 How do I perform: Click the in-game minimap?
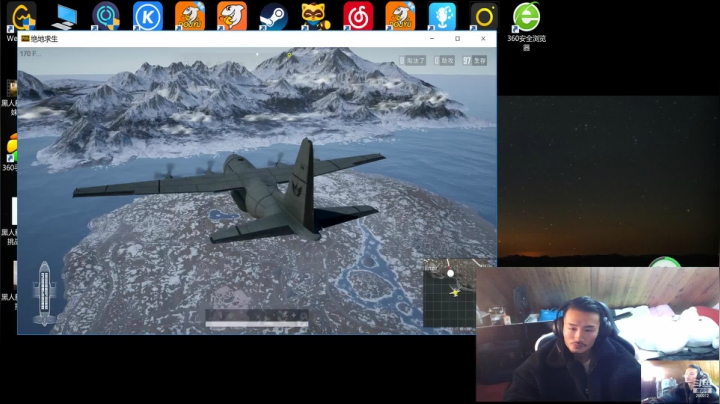coord(450,292)
